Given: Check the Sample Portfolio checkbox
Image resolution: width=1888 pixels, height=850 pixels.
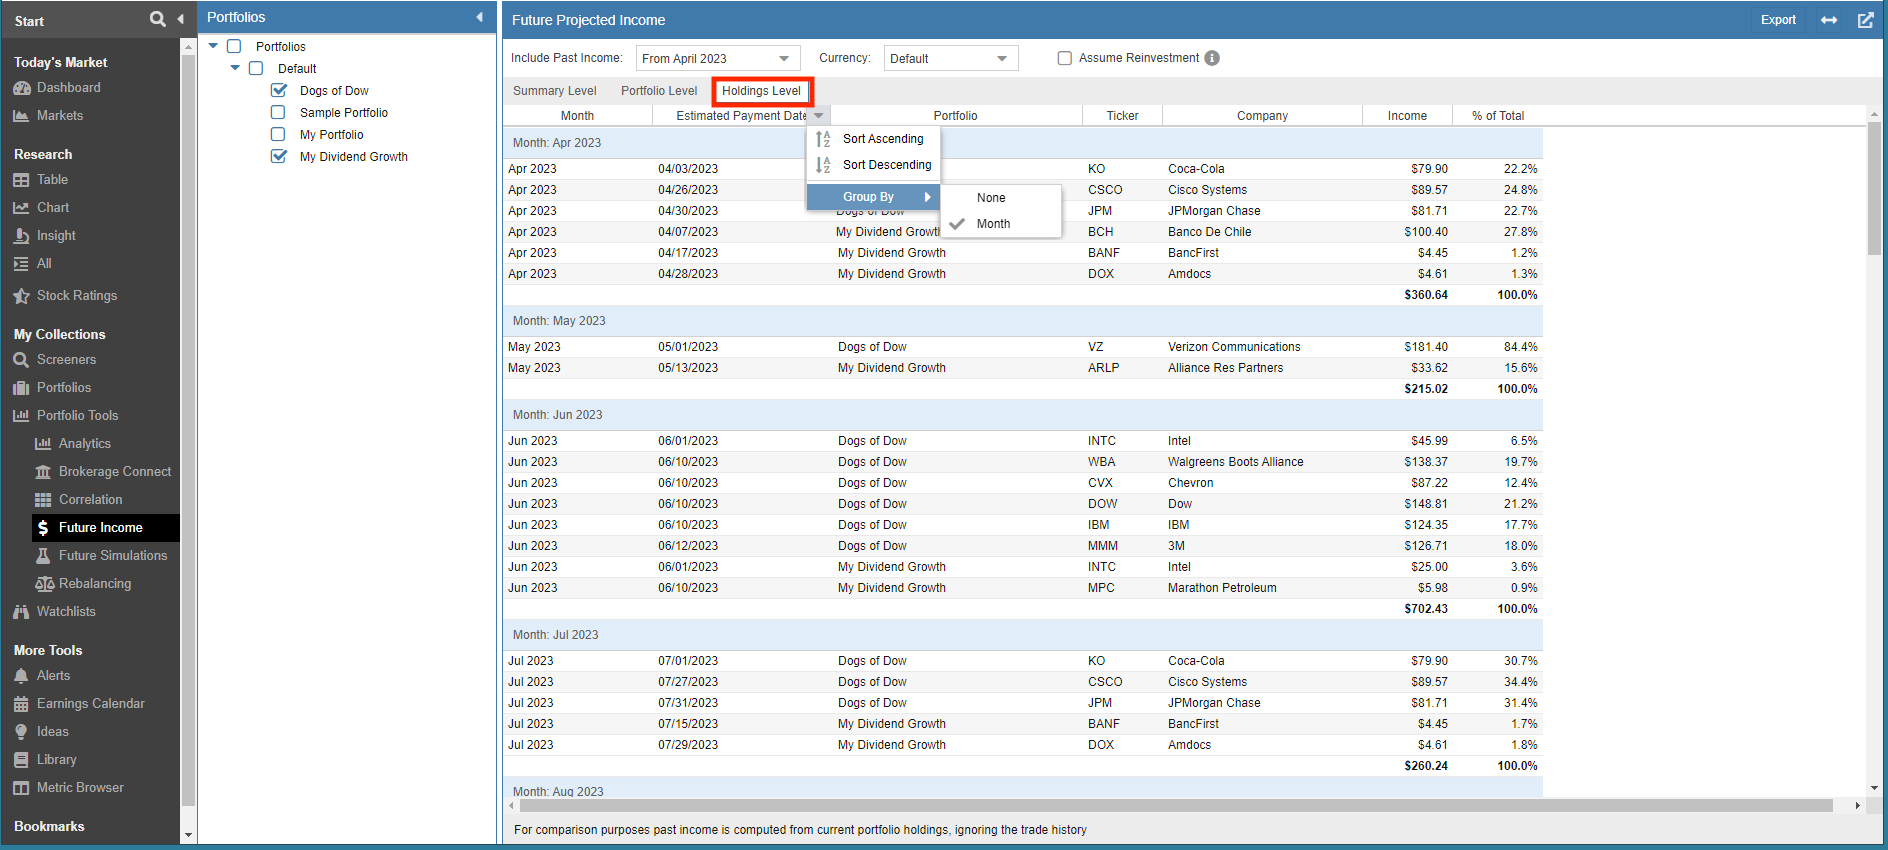Looking at the screenshot, I should tap(278, 112).
